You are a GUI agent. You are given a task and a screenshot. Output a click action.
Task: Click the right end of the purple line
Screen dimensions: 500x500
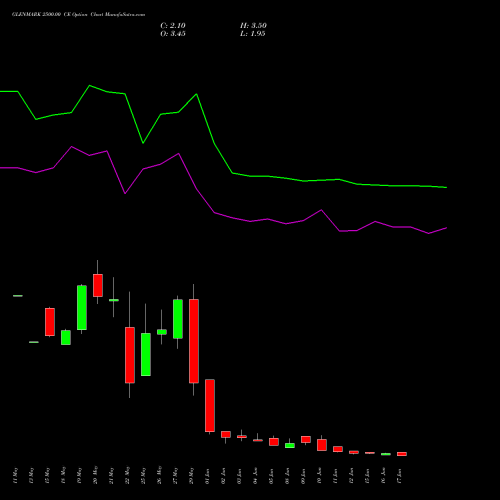click(x=446, y=228)
